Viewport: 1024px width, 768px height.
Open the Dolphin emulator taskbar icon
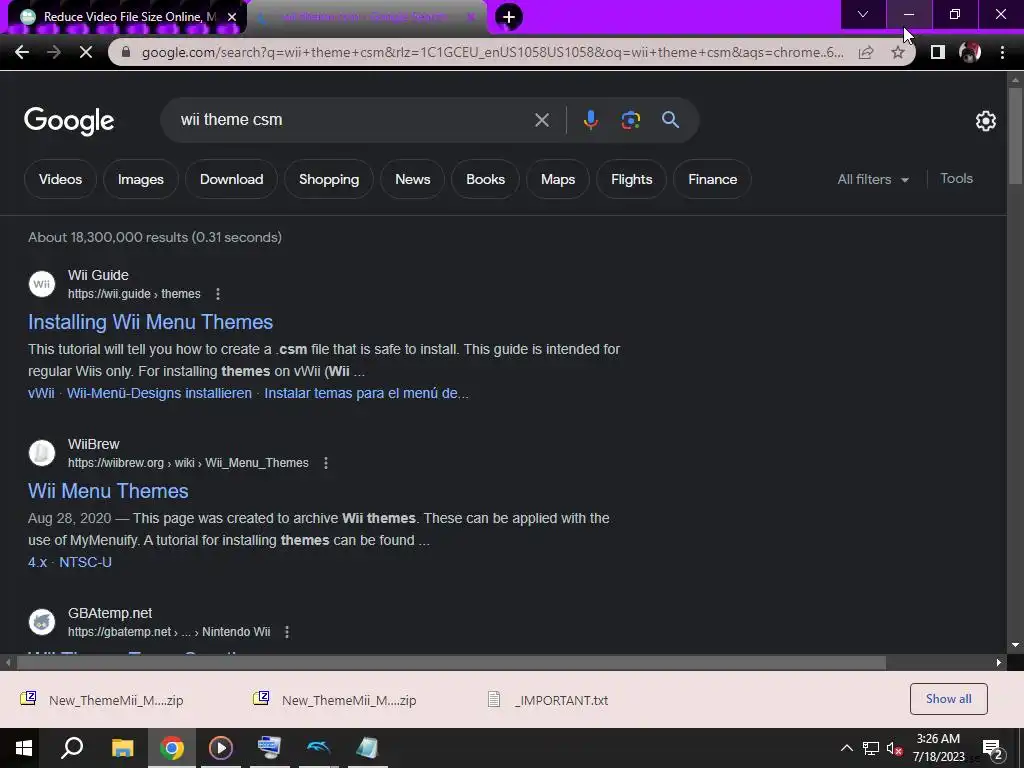(319, 748)
